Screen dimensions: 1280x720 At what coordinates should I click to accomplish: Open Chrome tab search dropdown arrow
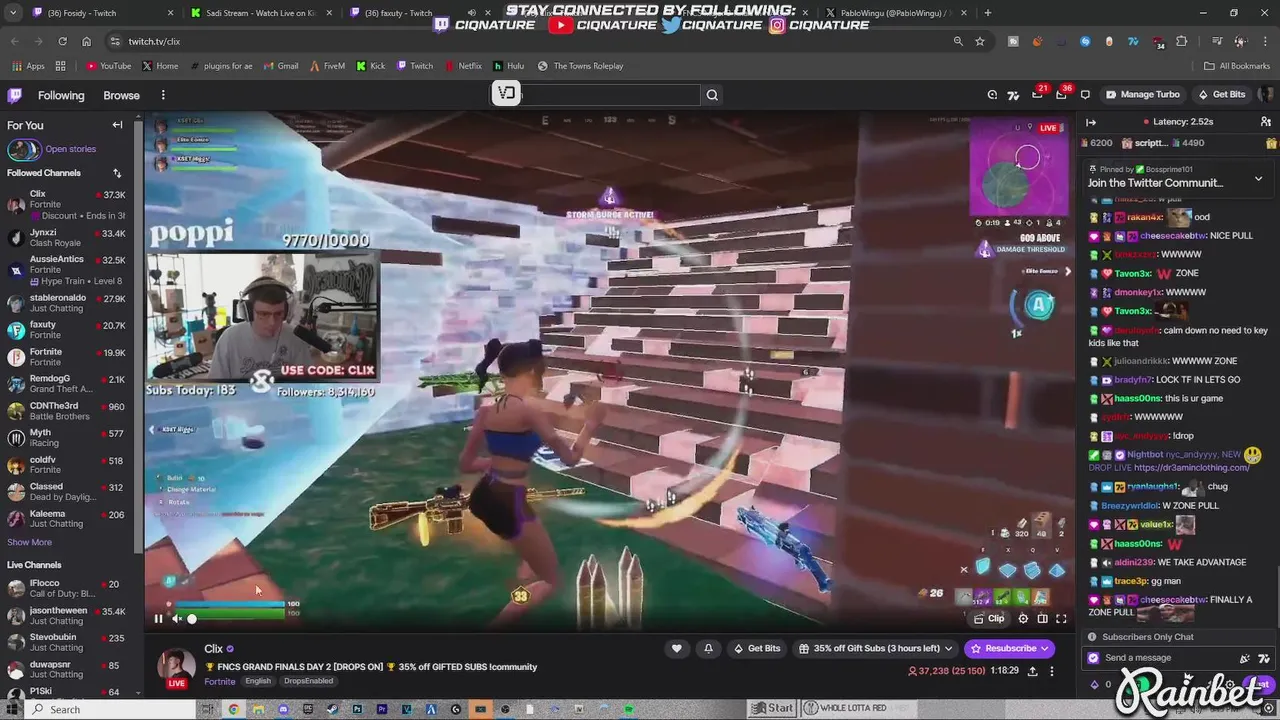click(x=13, y=13)
